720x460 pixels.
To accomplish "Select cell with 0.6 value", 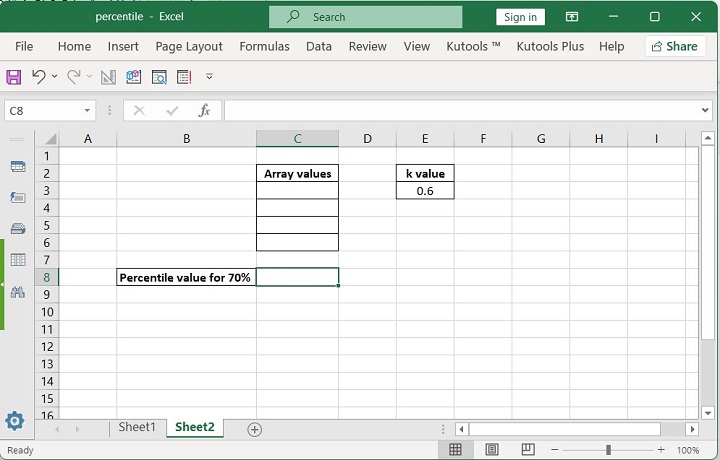I will [425, 191].
